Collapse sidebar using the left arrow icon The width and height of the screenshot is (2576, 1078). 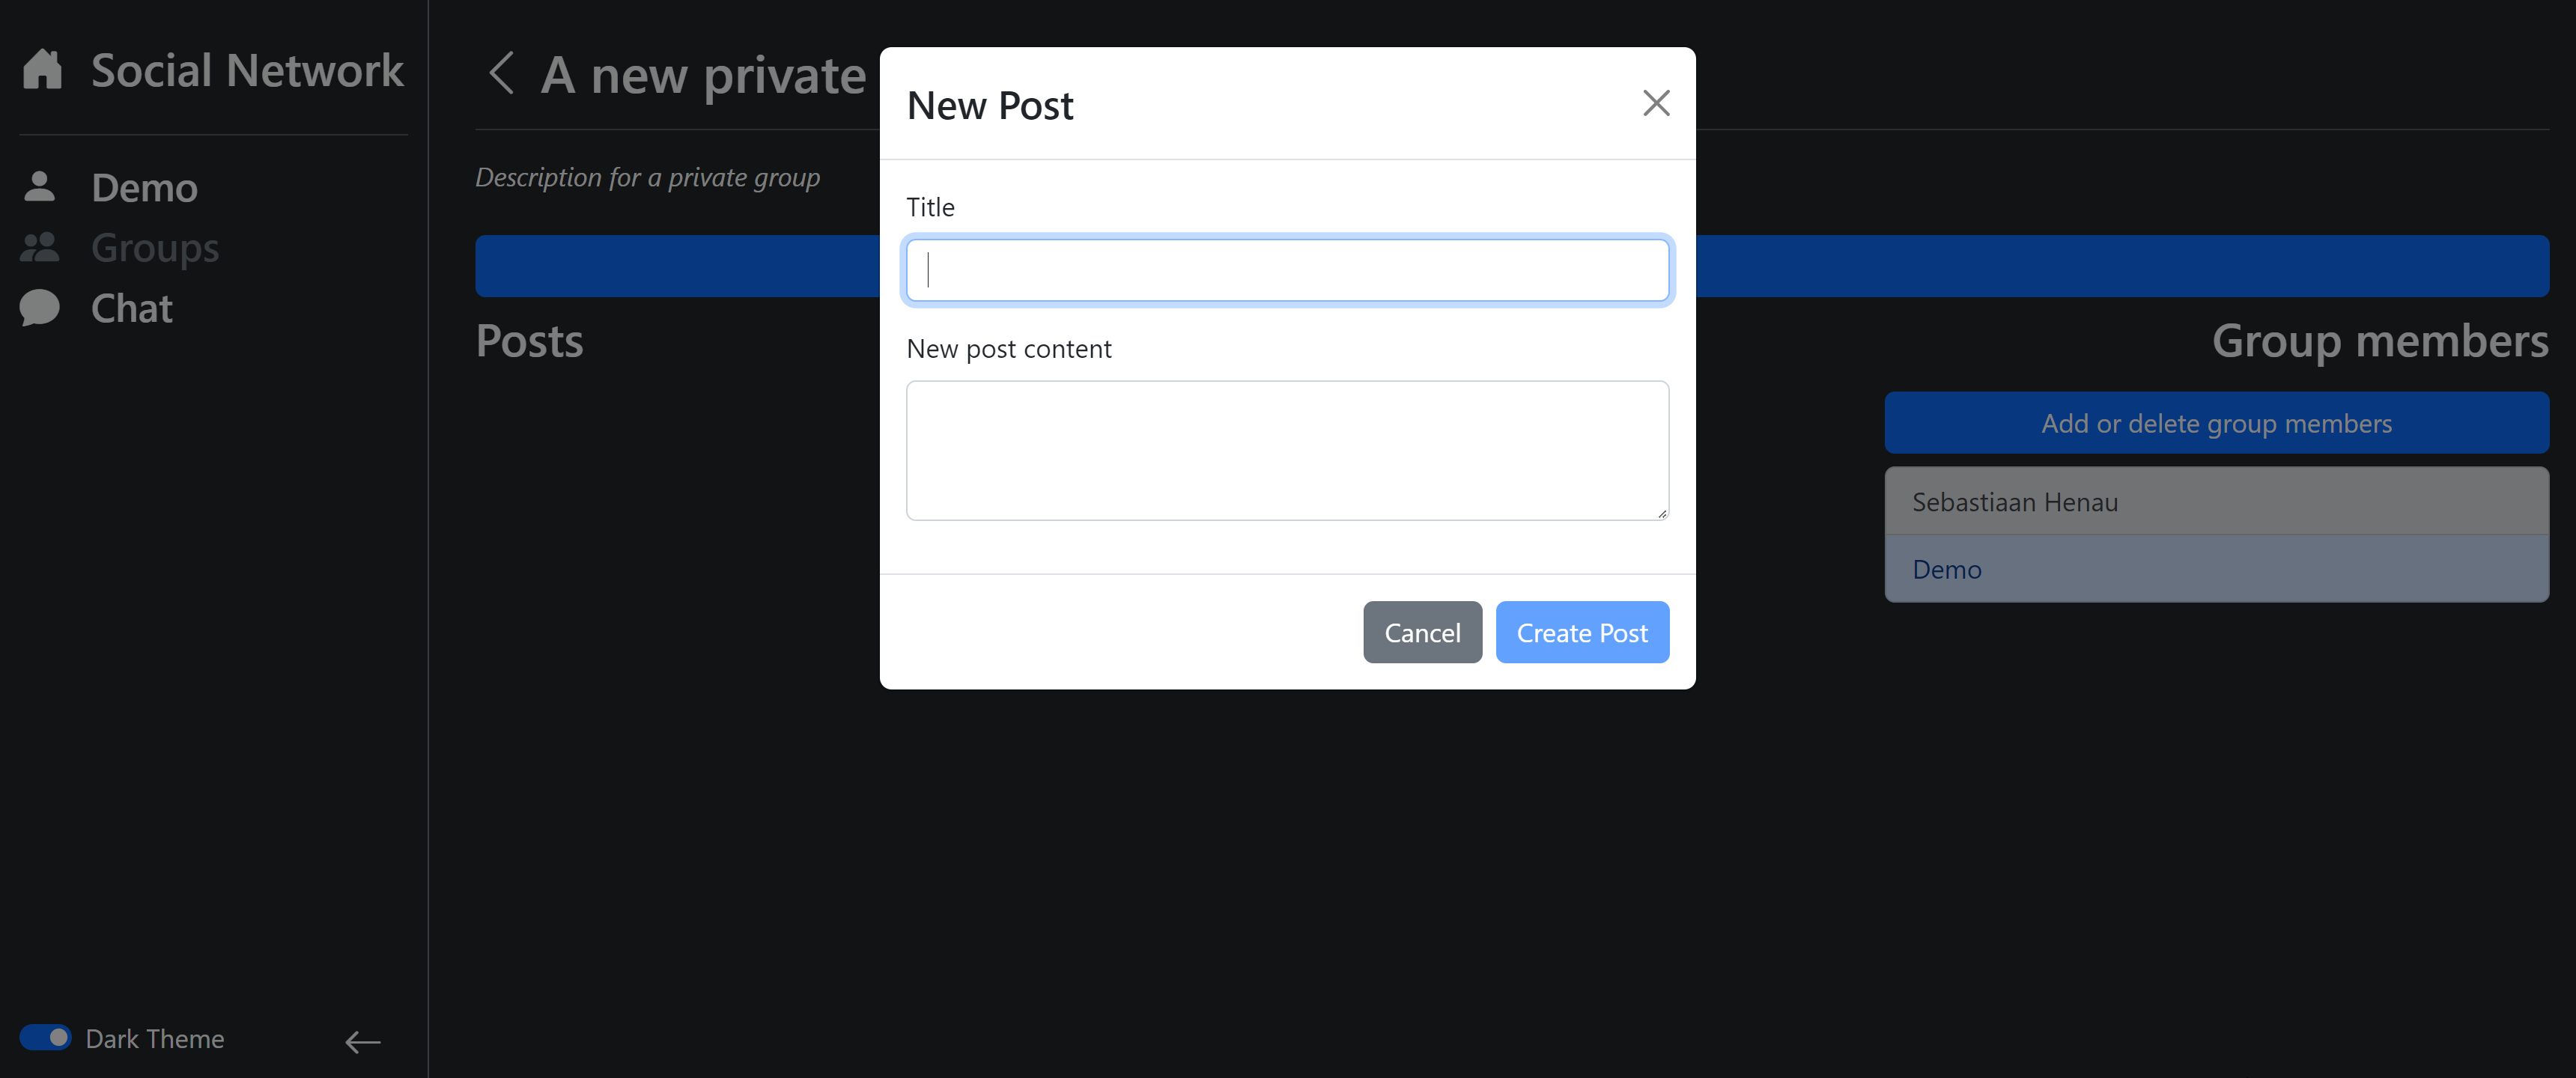(x=362, y=1042)
